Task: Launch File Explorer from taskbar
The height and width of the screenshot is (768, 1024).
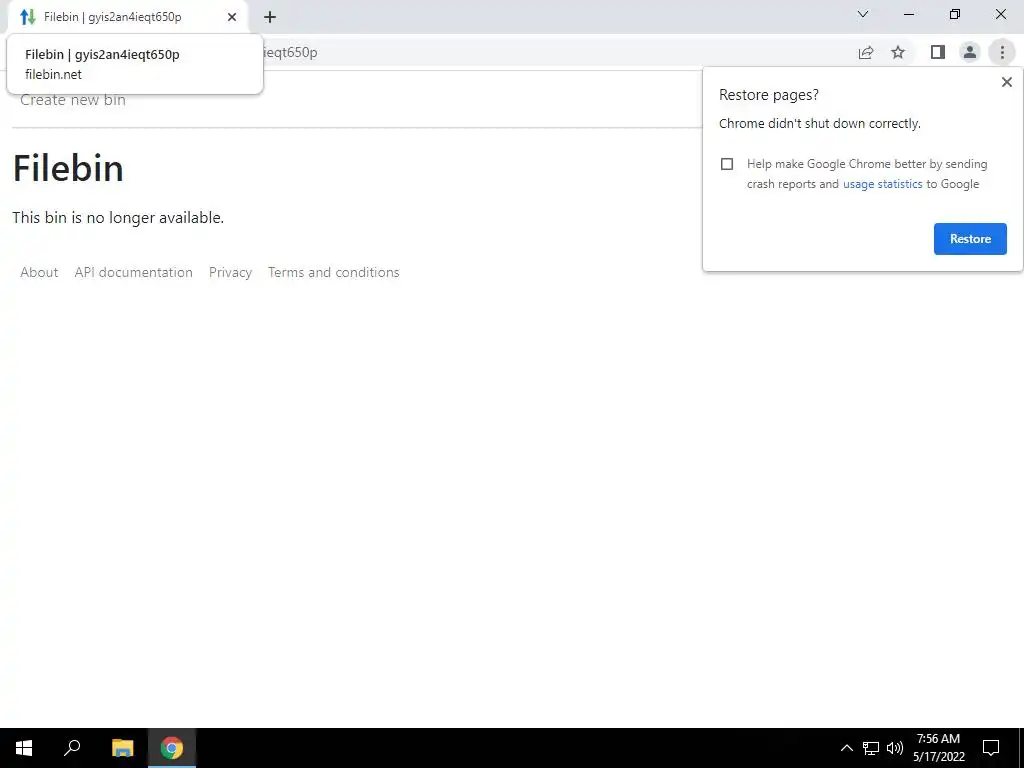Action: click(x=122, y=748)
